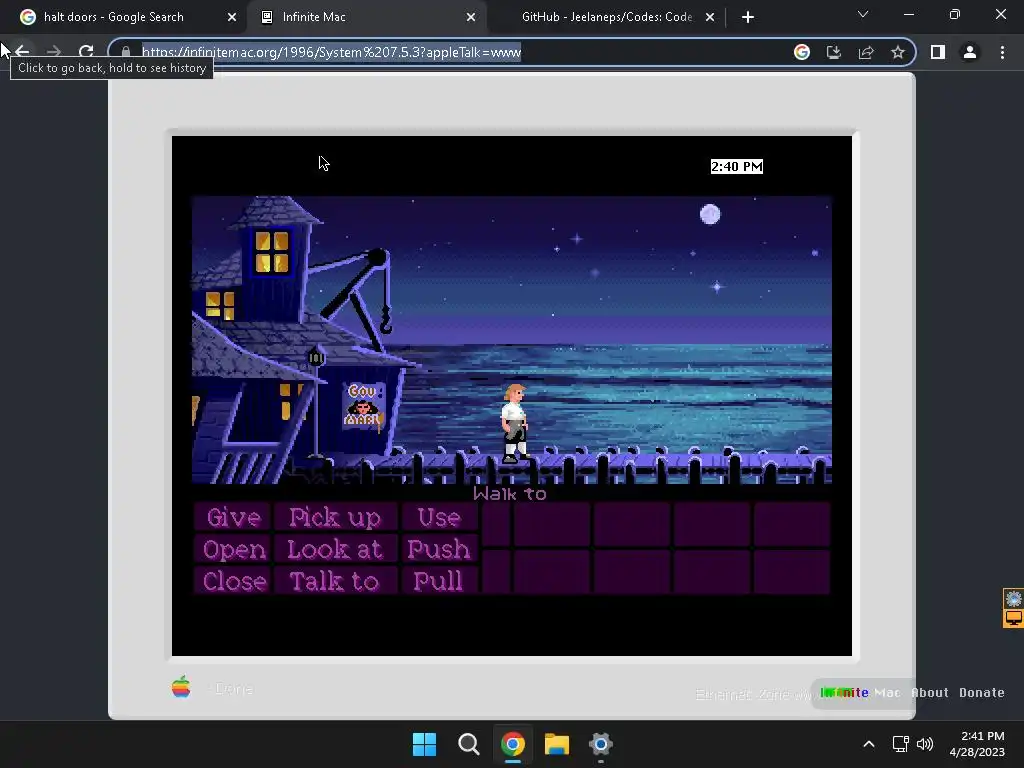Click the browser forward arrow
The height and width of the screenshot is (768, 1024).
coord(54,52)
